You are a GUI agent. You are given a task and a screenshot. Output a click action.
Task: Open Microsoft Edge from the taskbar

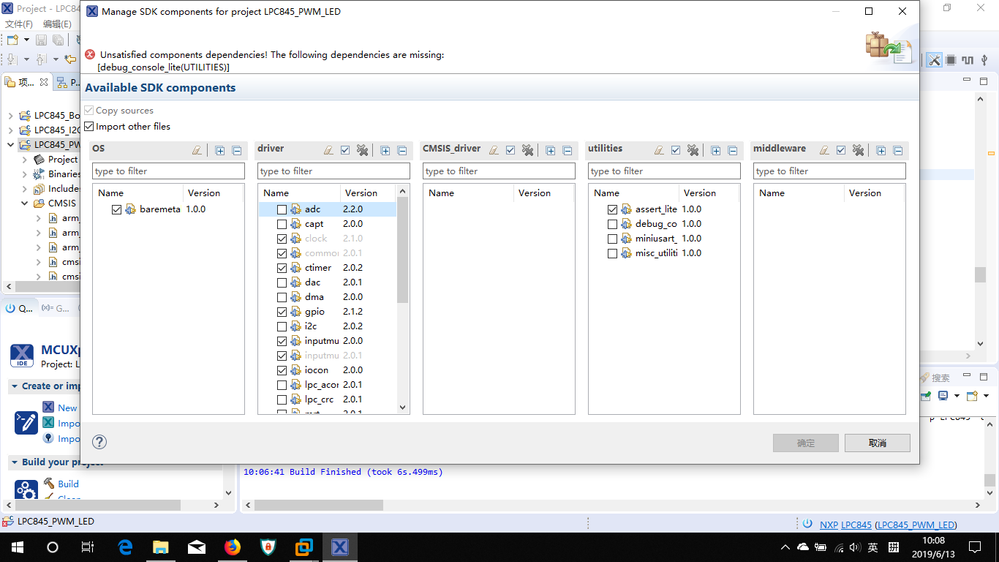(x=125, y=547)
